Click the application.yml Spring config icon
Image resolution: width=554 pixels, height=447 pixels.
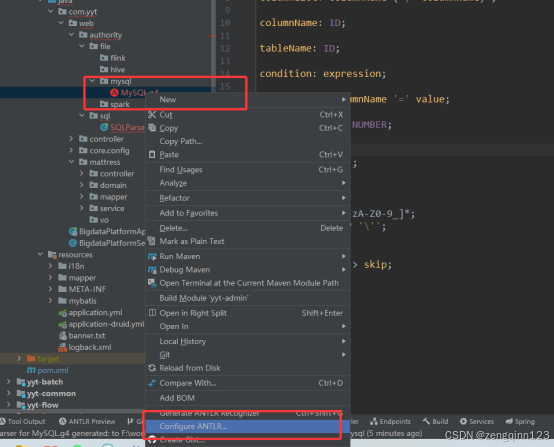click(x=63, y=313)
